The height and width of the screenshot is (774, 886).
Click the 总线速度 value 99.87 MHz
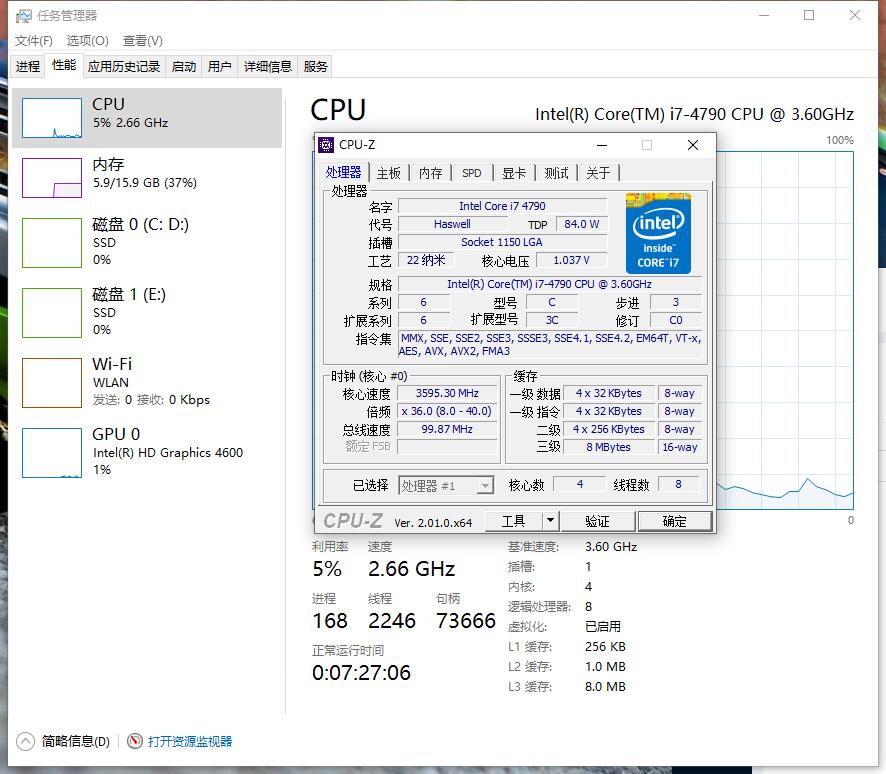click(x=447, y=429)
